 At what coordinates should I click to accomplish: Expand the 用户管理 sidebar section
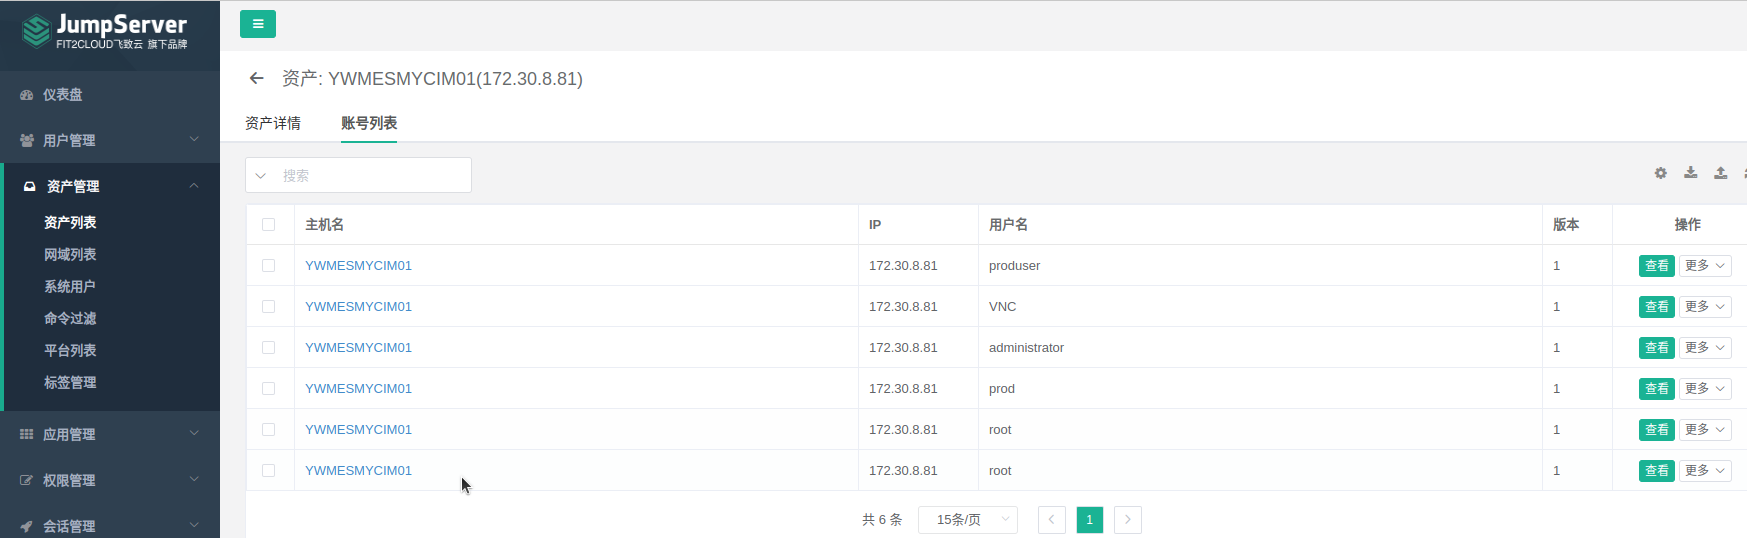(110, 141)
